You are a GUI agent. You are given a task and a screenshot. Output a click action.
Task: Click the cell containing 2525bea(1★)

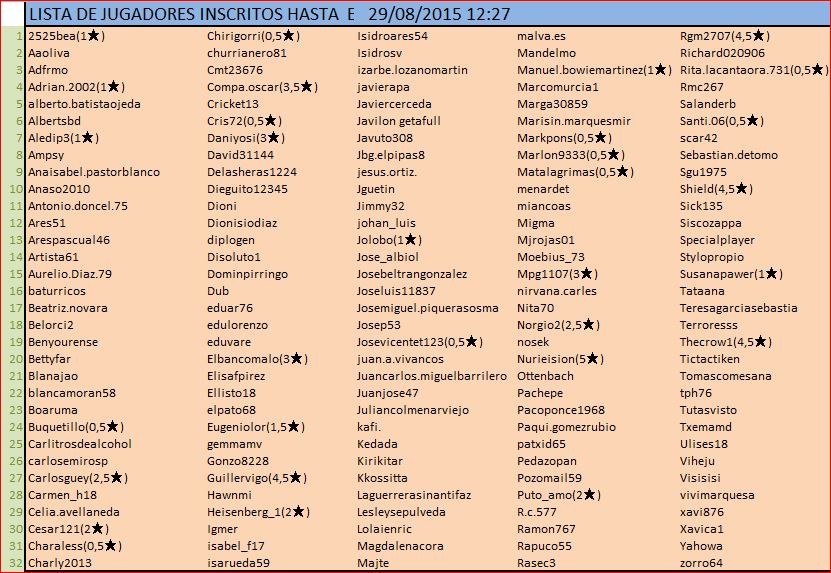click(68, 36)
